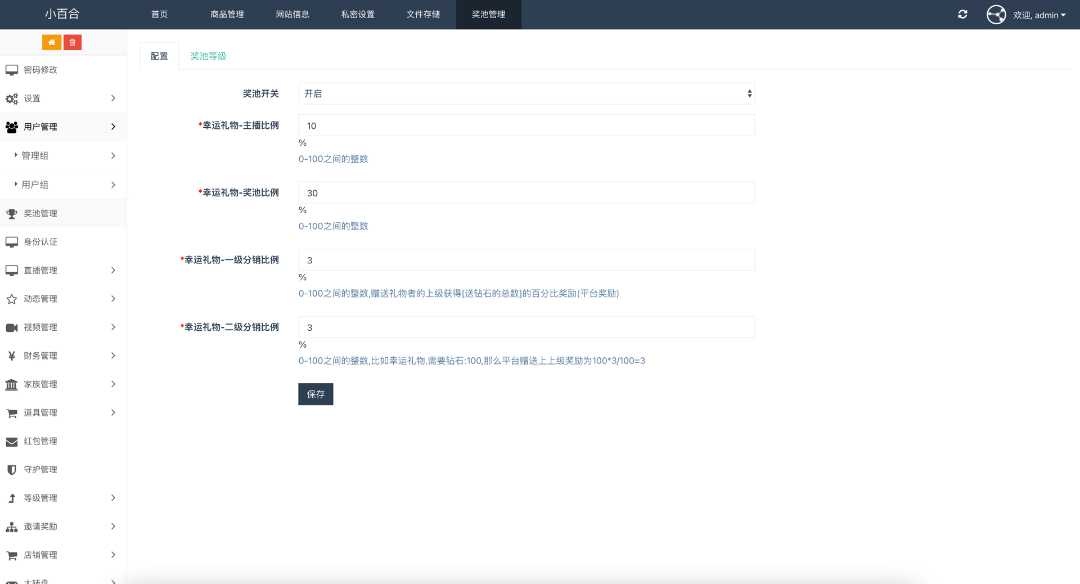1080x584 pixels.
Task: Switch to the 配置 tab
Action: (x=159, y=56)
